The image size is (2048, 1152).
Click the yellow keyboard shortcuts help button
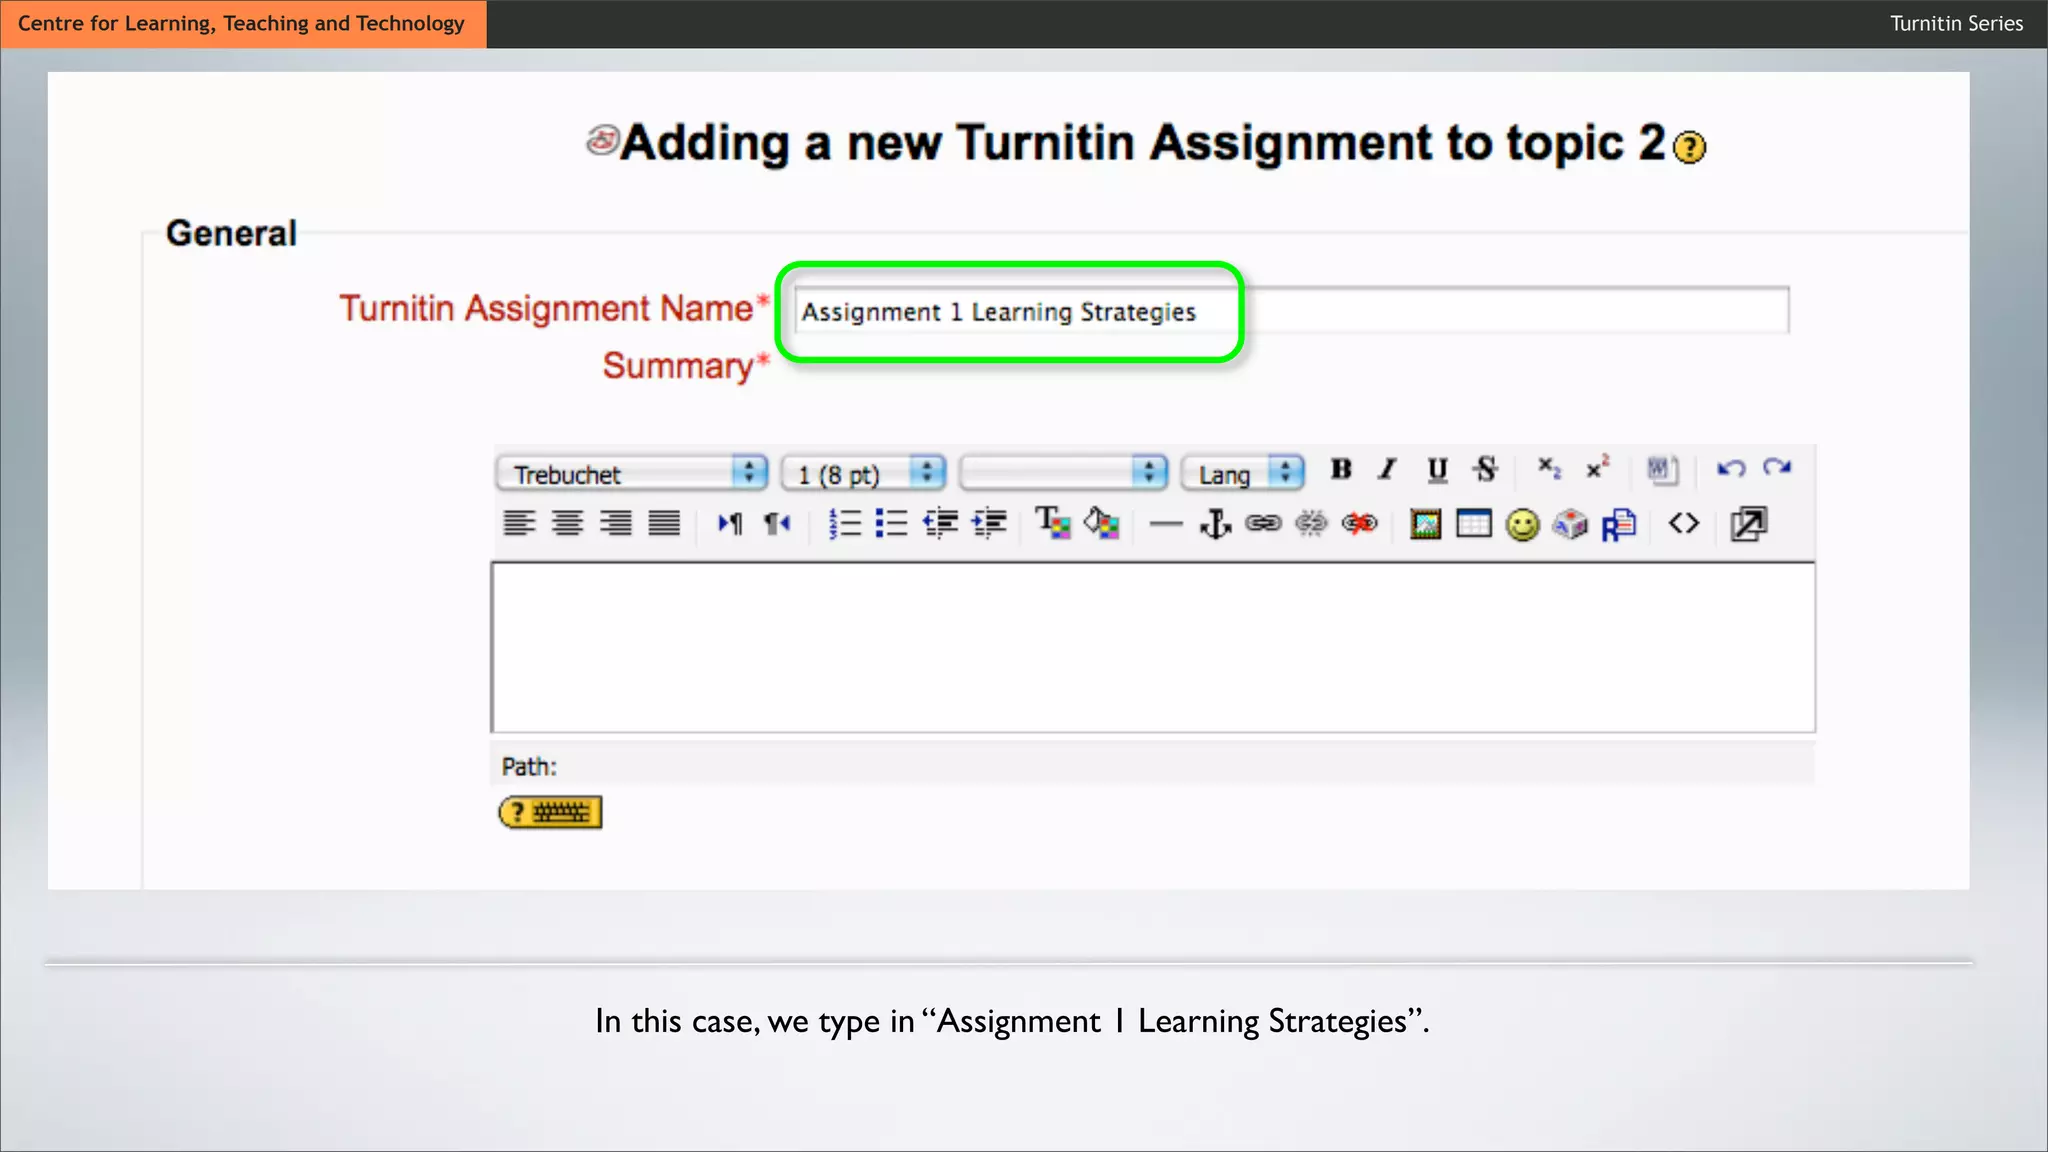pos(550,812)
